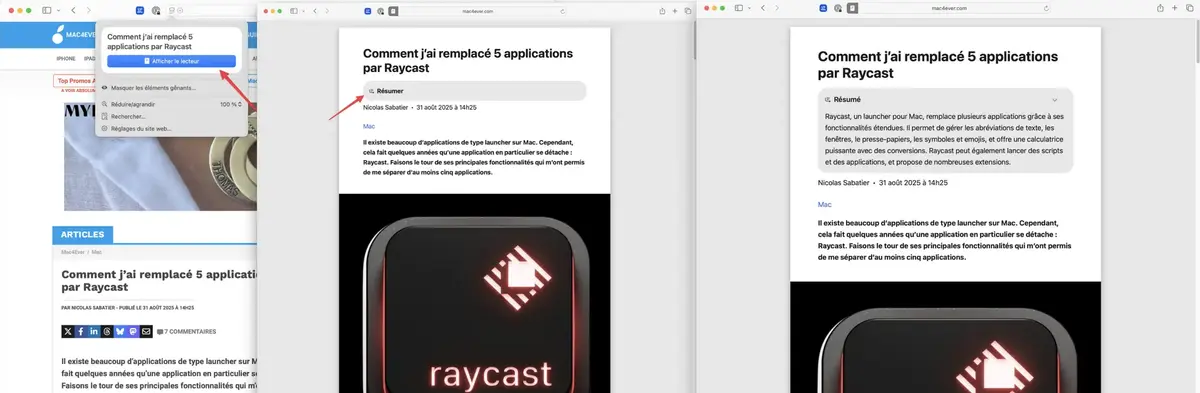
Task: Open new tab in the right window
Action: (x=1174, y=8)
